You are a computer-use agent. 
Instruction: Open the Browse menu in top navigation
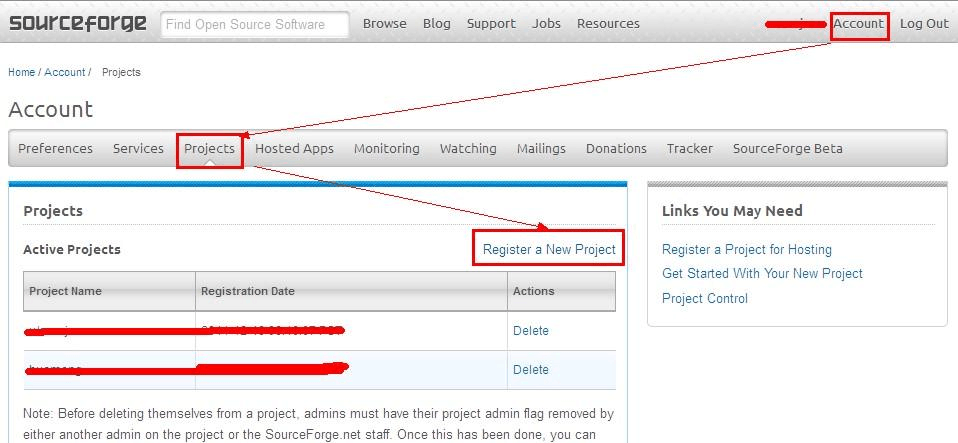pos(384,23)
